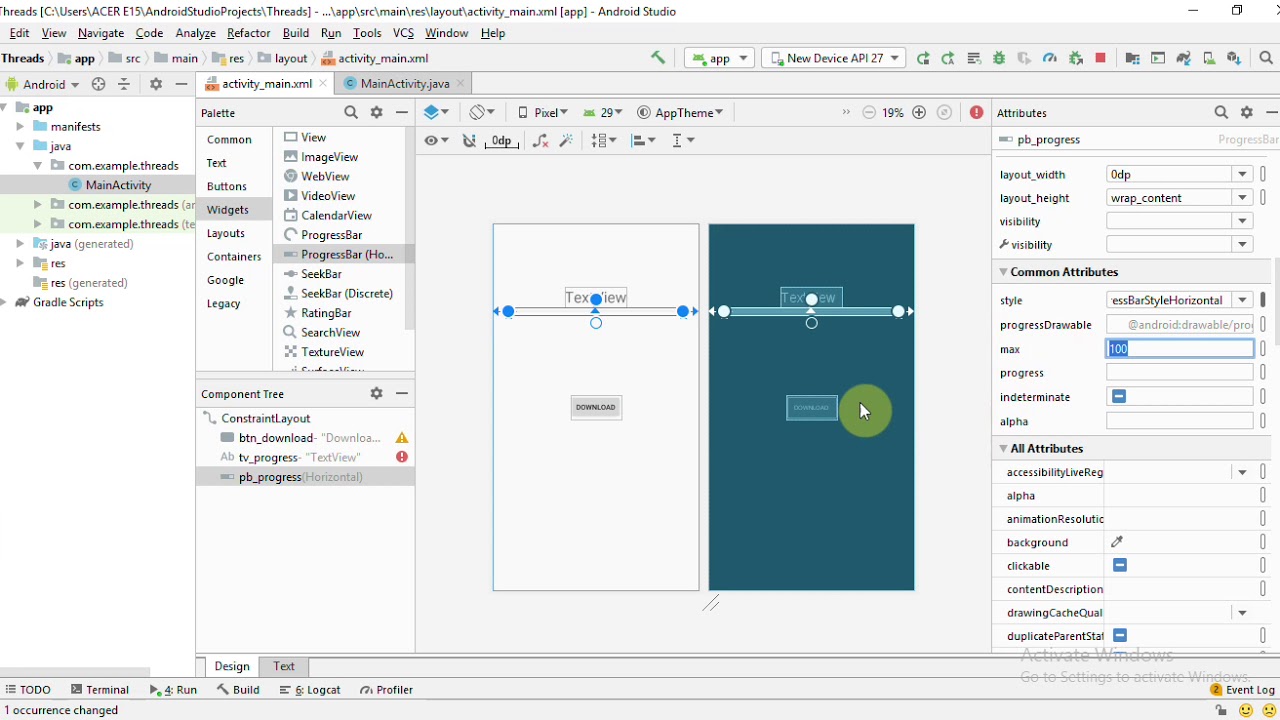The width and height of the screenshot is (1280, 720).
Task: Open Palette panel settings gear
Action: click(x=377, y=113)
